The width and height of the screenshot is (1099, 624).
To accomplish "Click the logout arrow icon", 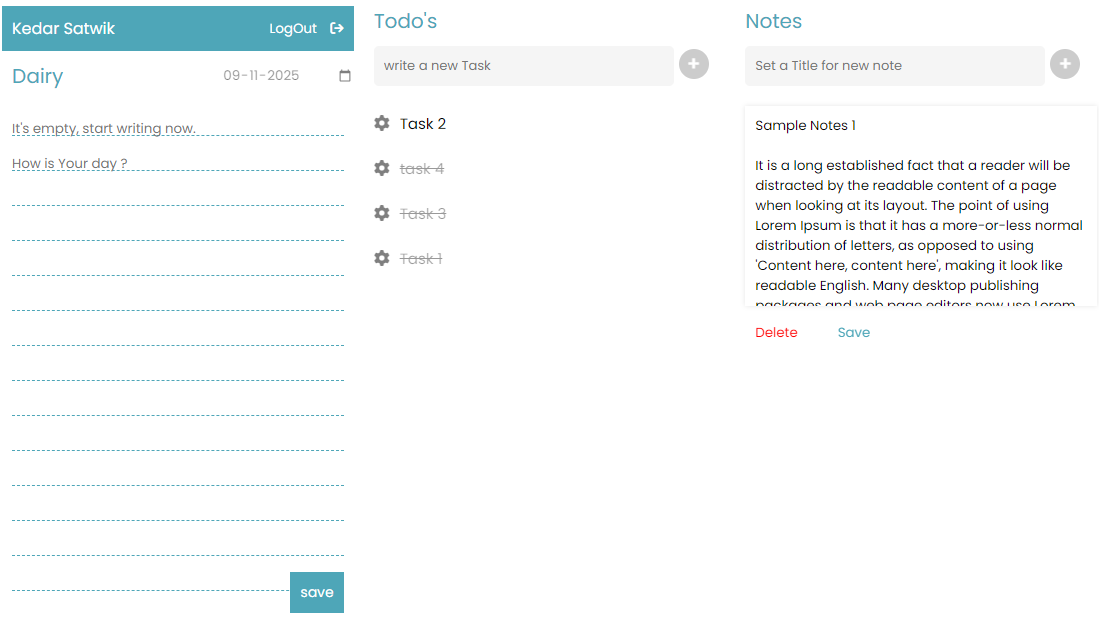I will tap(337, 29).
